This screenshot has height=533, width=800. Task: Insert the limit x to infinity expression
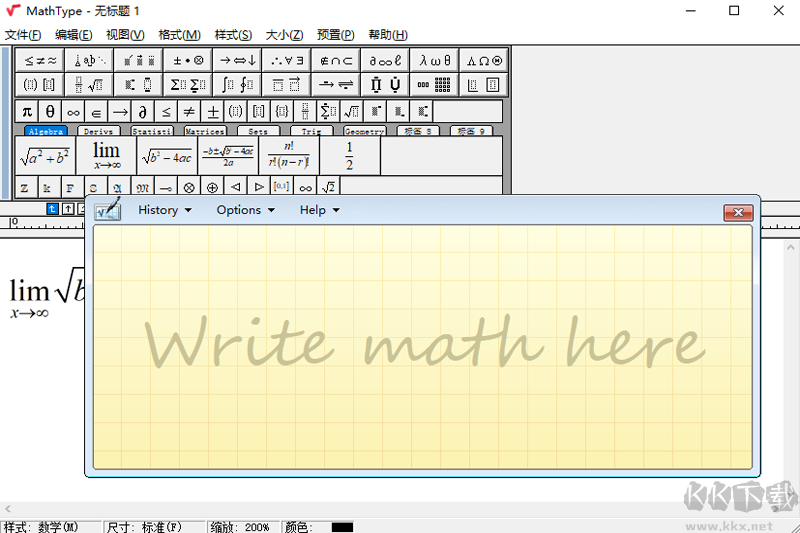point(106,156)
